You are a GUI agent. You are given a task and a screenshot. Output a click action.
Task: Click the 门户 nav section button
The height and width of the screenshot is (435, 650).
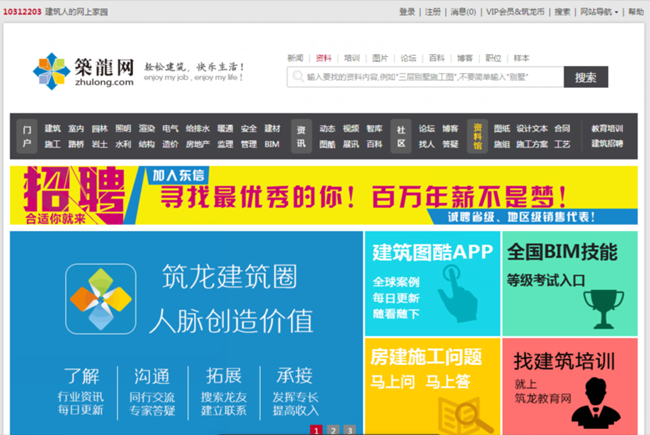[x=27, y=136]
